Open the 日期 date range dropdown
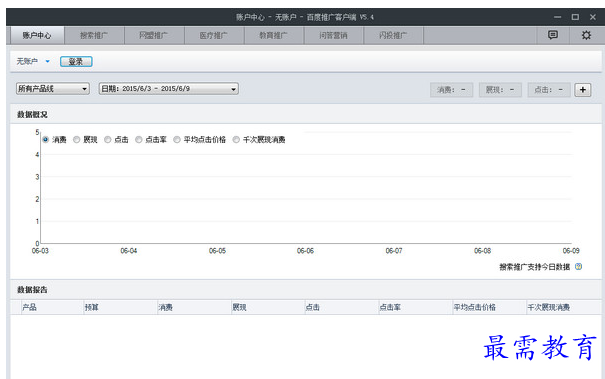 click(169, 89)
